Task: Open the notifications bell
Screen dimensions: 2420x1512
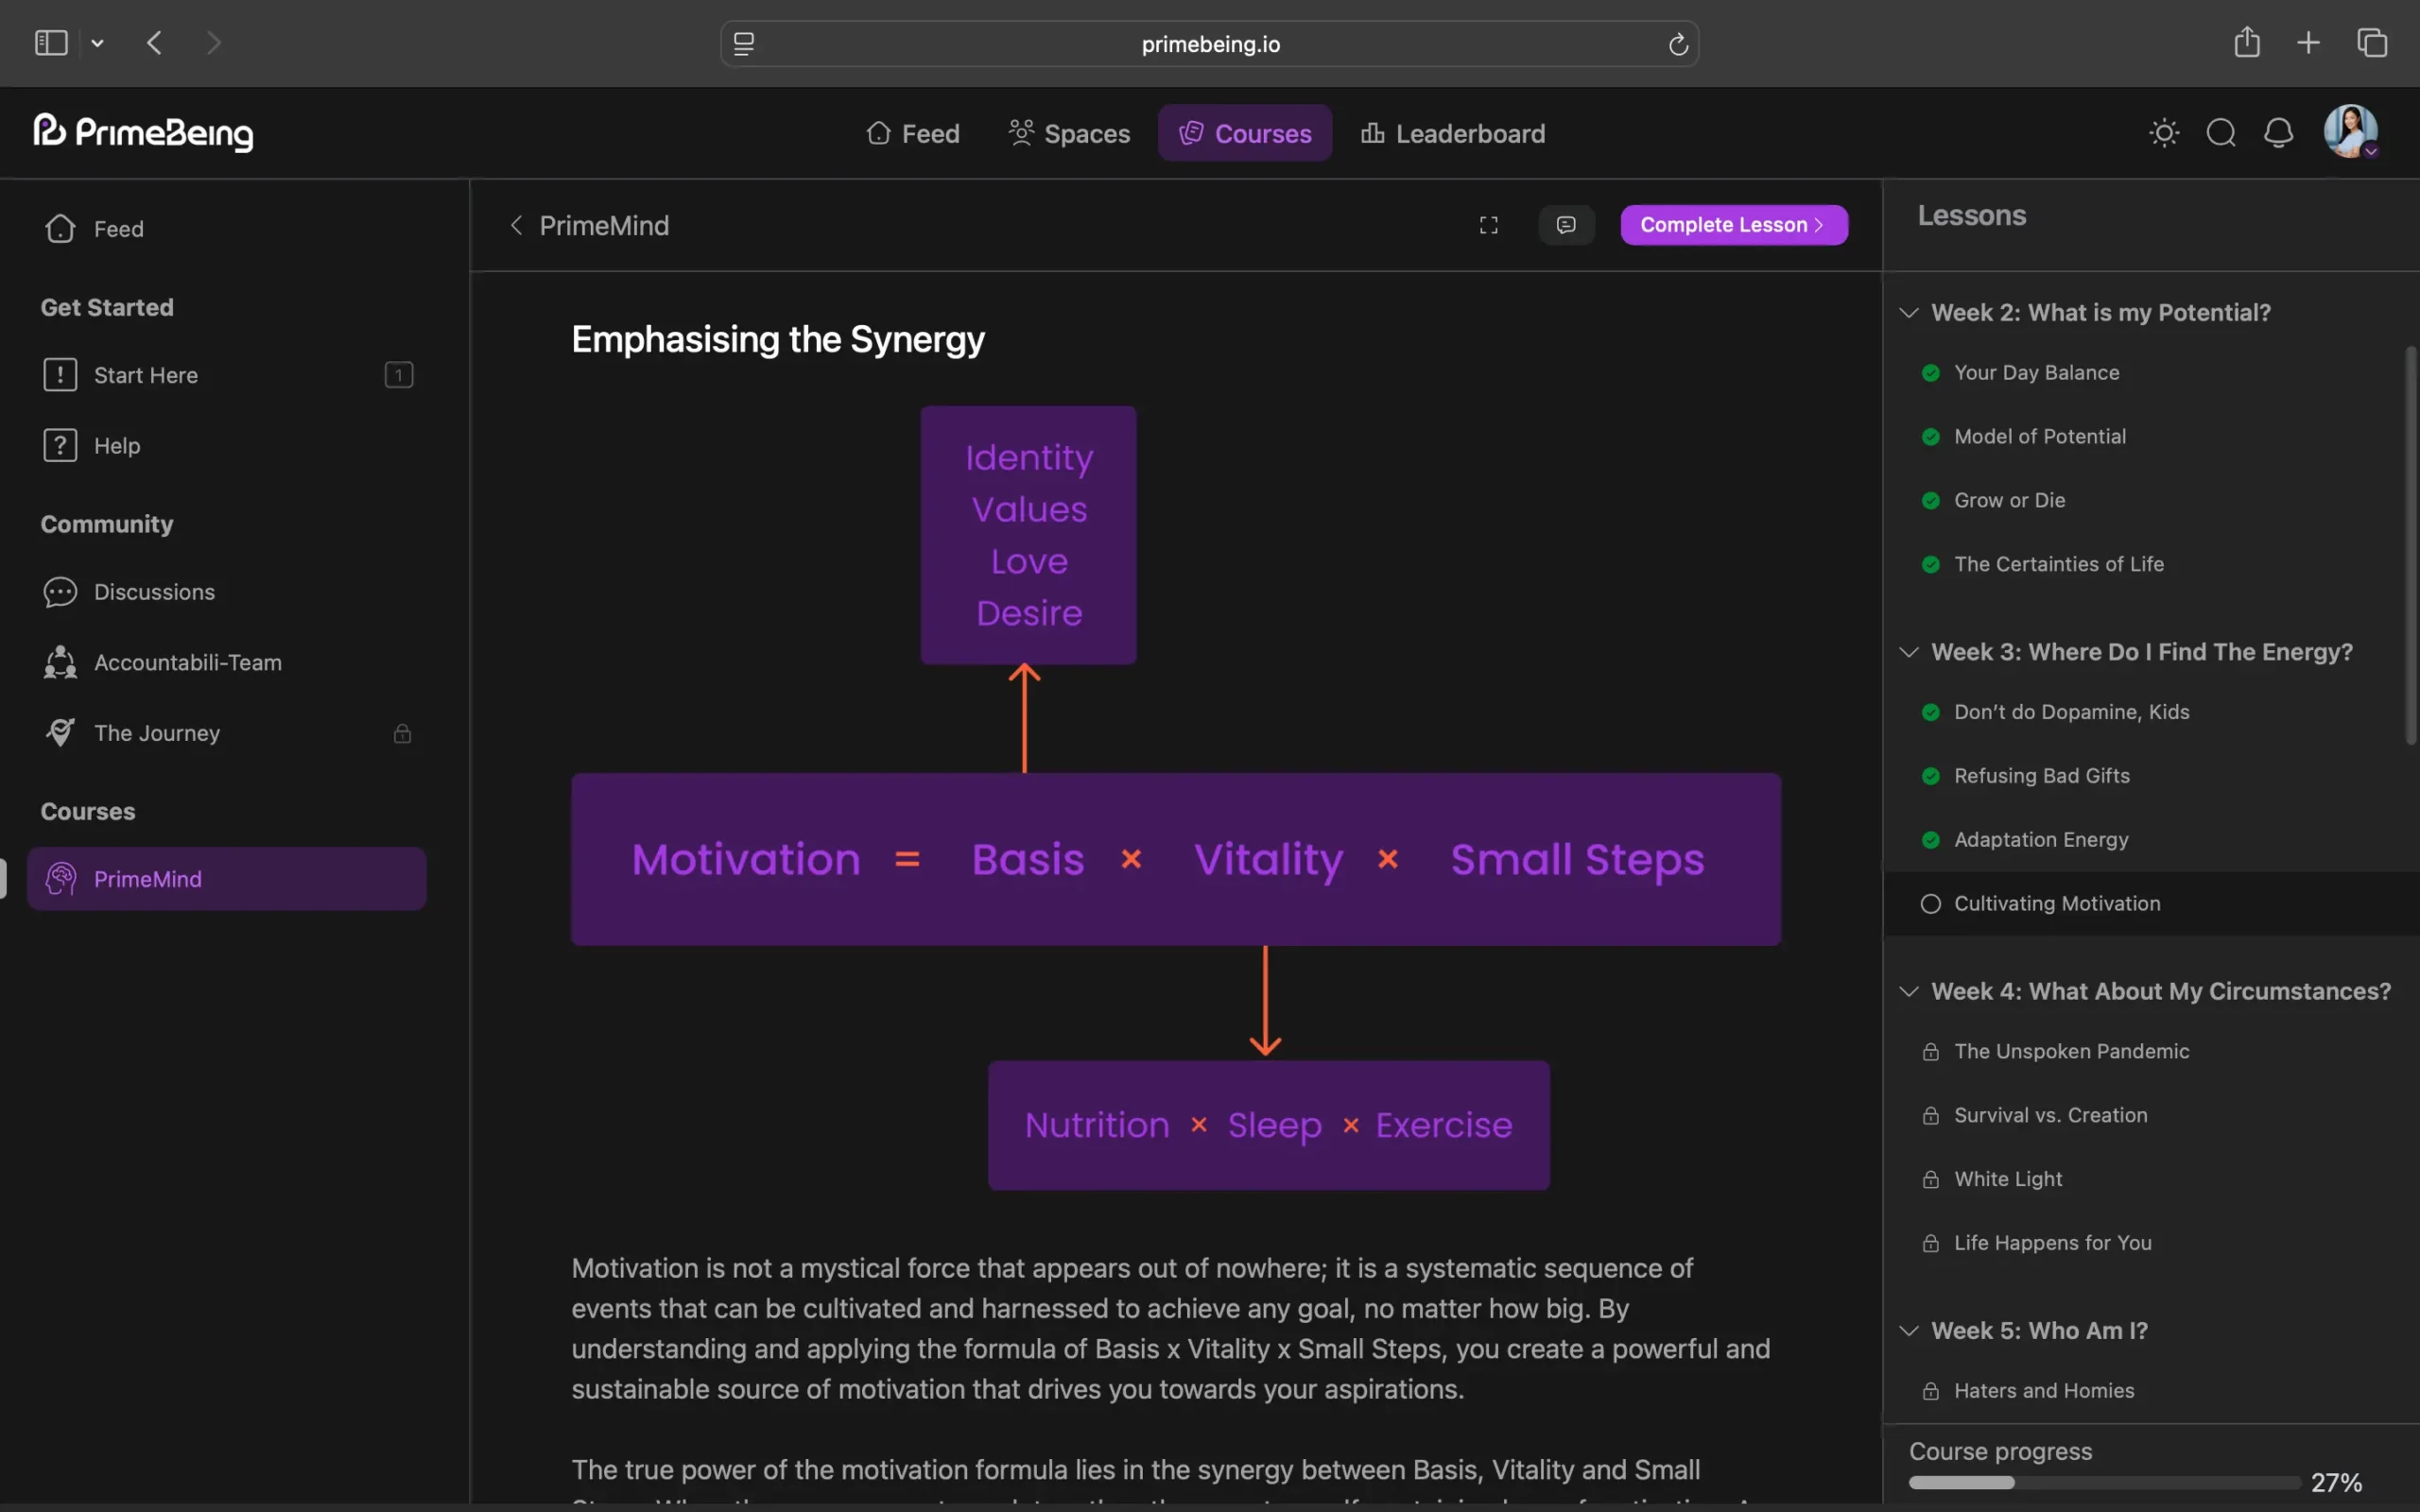Action: (2278, 133)
